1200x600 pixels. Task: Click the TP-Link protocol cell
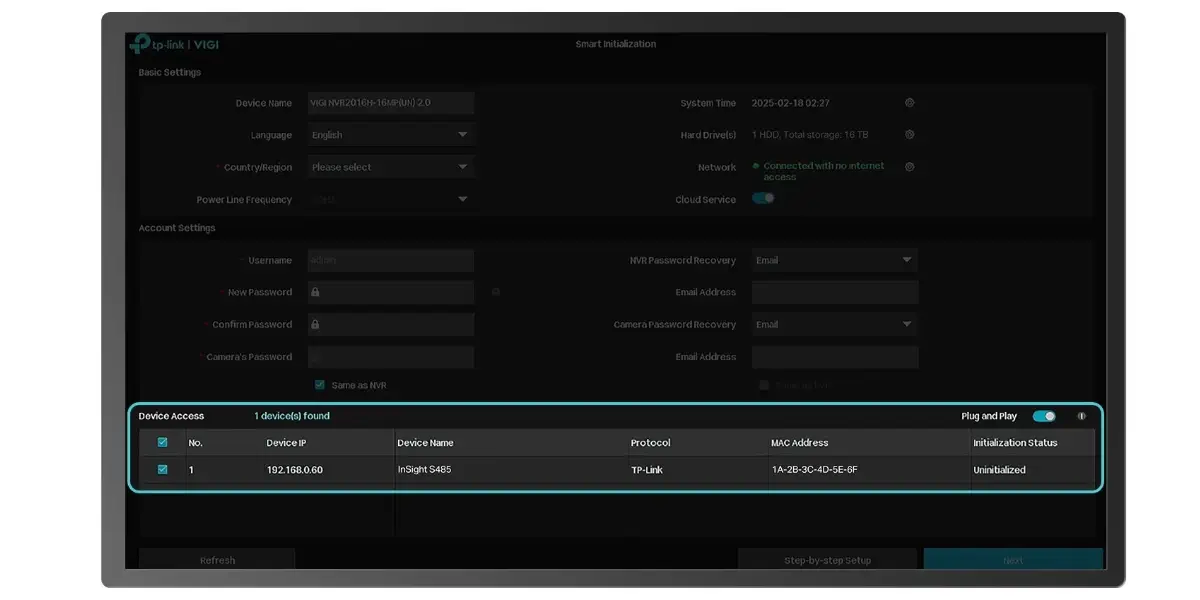click(x=648, y=470)
